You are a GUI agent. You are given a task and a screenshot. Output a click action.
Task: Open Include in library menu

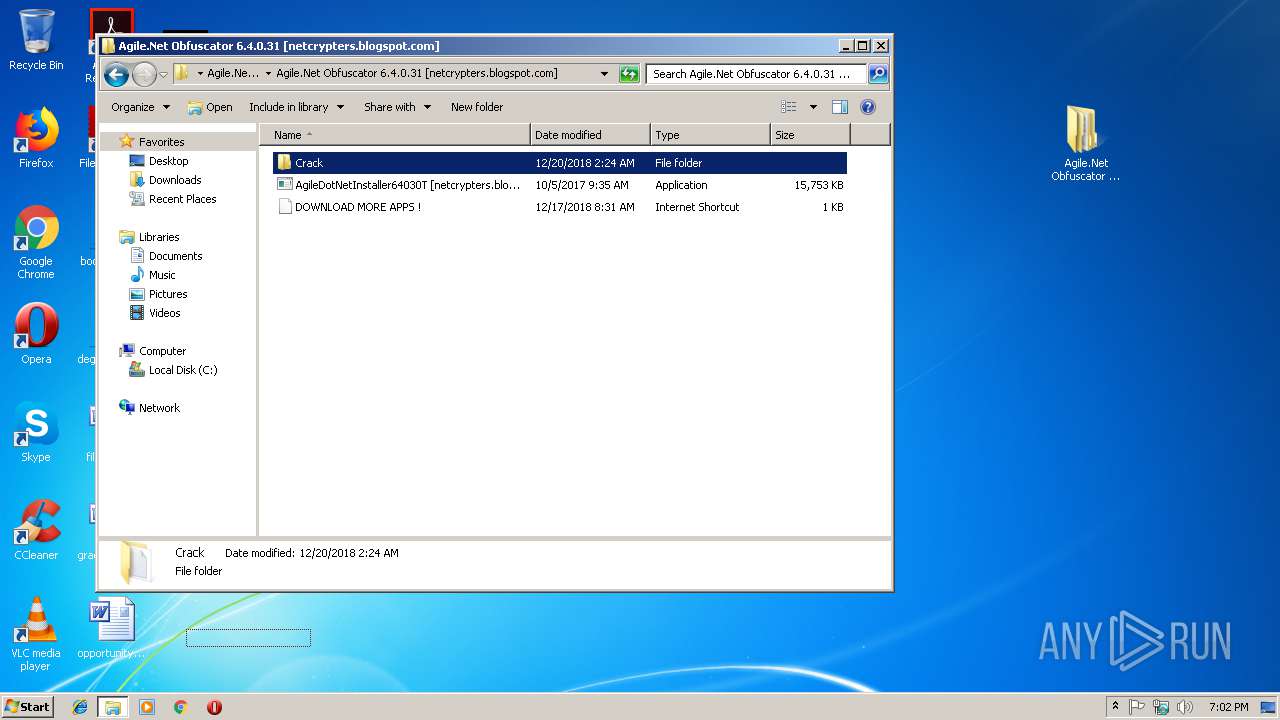click(296, 107)
